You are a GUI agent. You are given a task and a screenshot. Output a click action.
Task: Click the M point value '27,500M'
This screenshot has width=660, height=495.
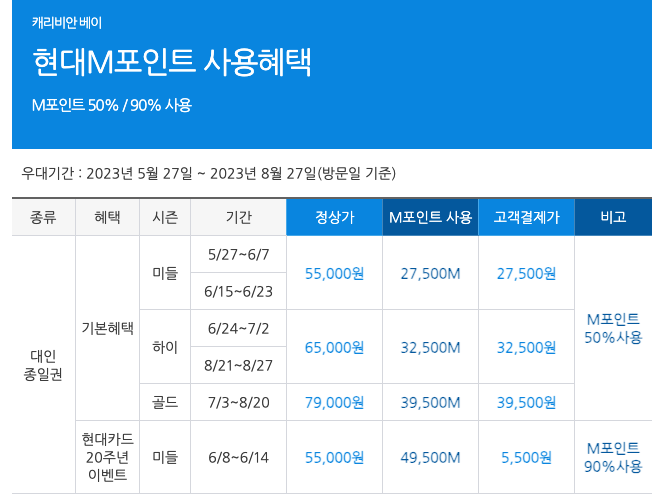tap(431, 274)
